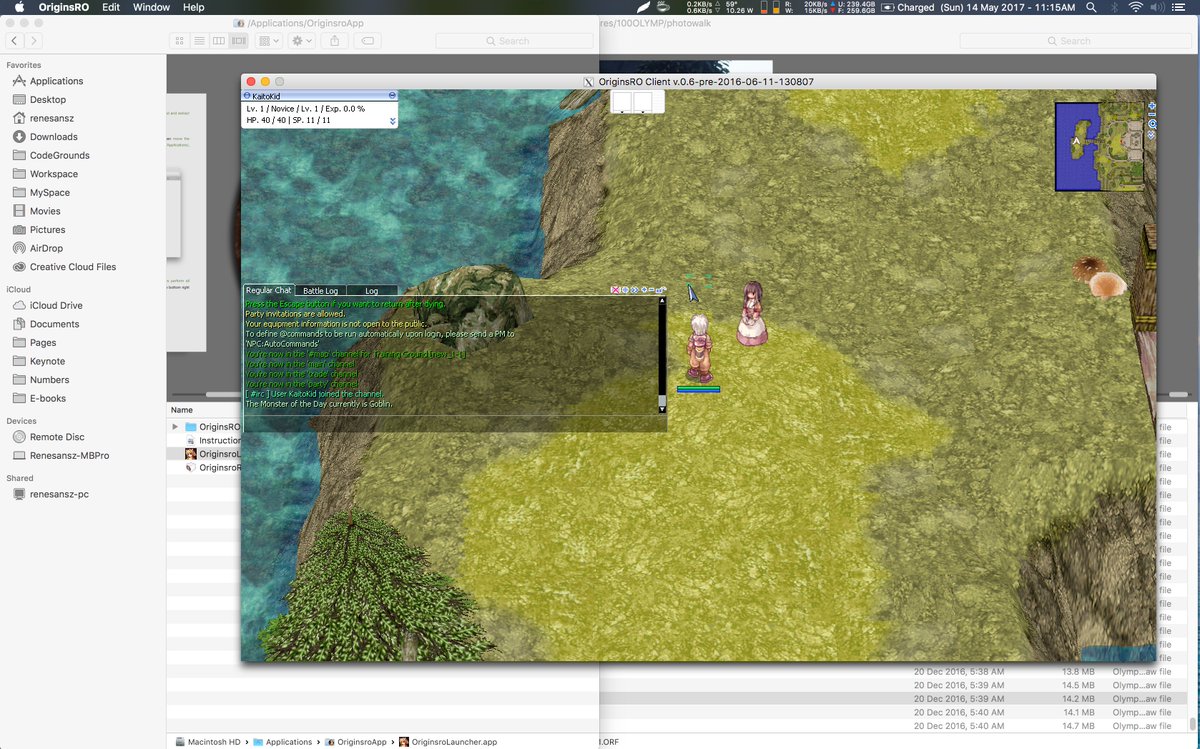Viewport: 1200px width, 749px height.
Task: Open Numbers in Finder sidebar
Action: [49, 380]
